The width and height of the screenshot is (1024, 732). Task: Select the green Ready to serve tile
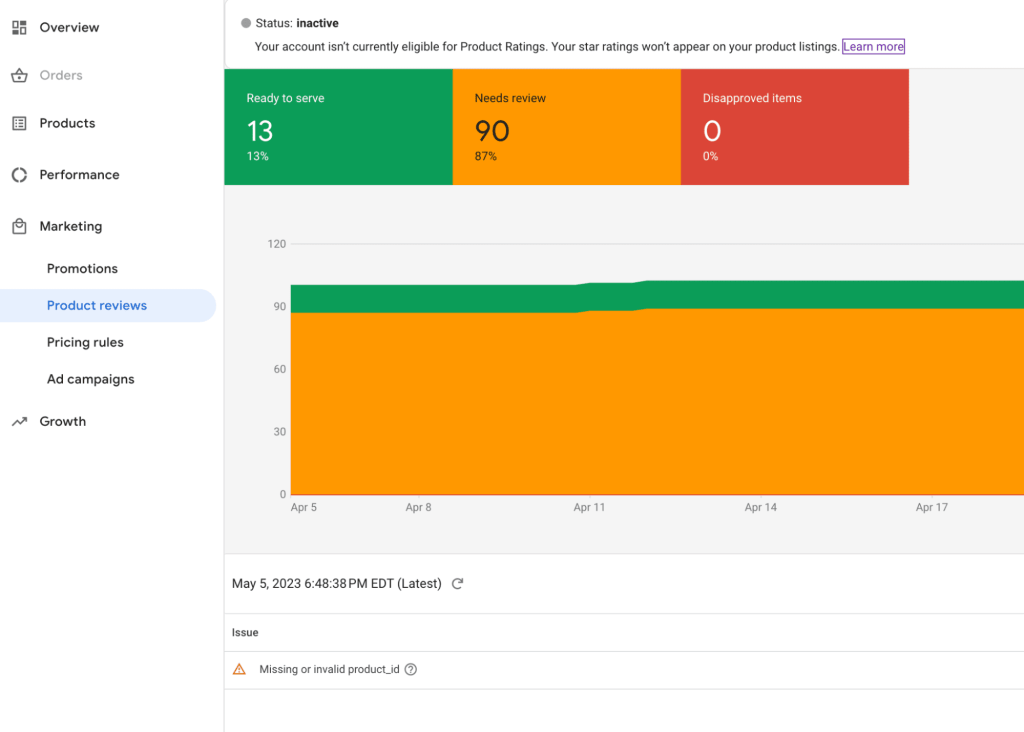point(338,127)
